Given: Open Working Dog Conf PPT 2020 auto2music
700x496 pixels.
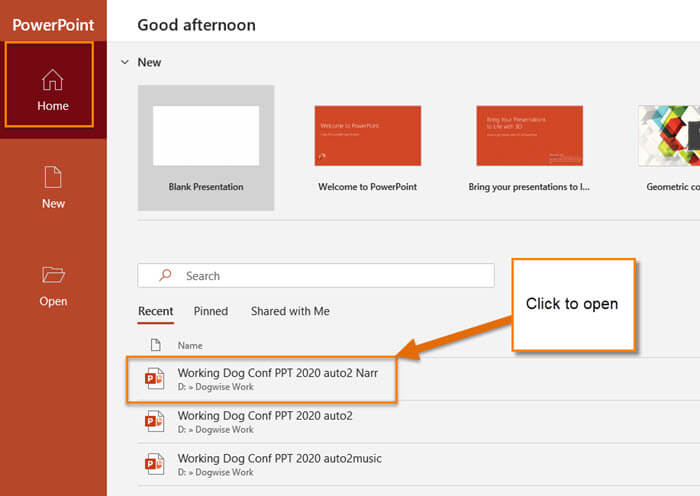Looking at the screenshot, I should pos(279,458).
